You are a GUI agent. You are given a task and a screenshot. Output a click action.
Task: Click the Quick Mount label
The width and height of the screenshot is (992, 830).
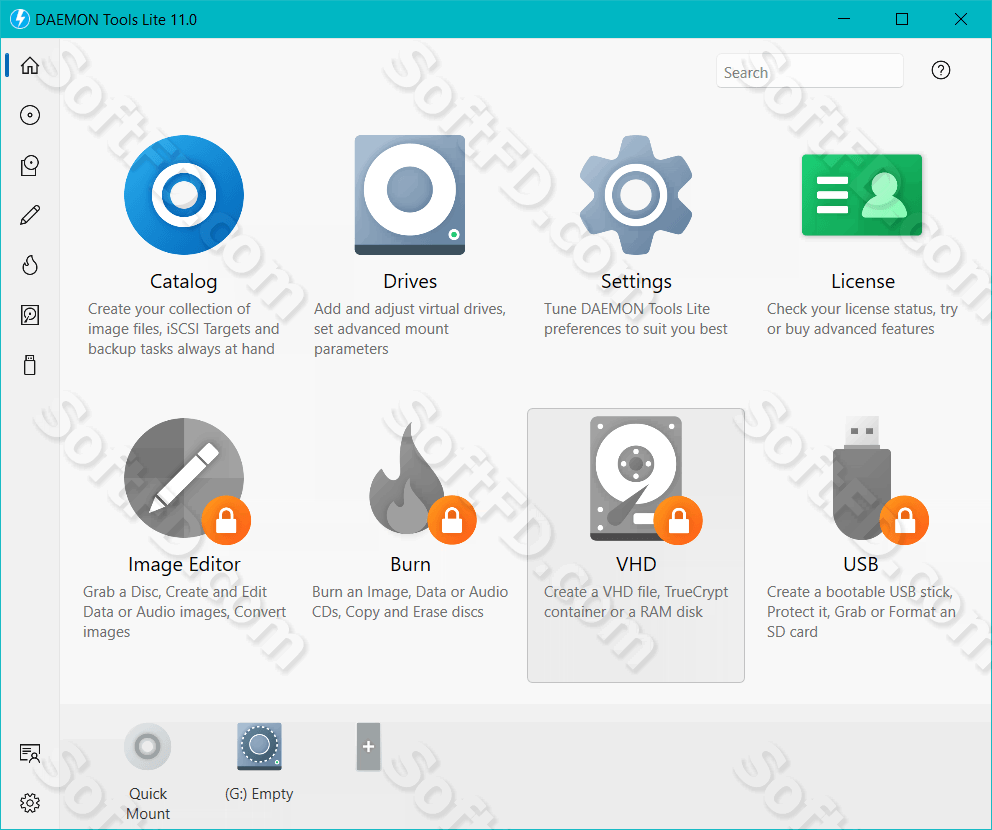pyautogui.click(x=148, y=803)
